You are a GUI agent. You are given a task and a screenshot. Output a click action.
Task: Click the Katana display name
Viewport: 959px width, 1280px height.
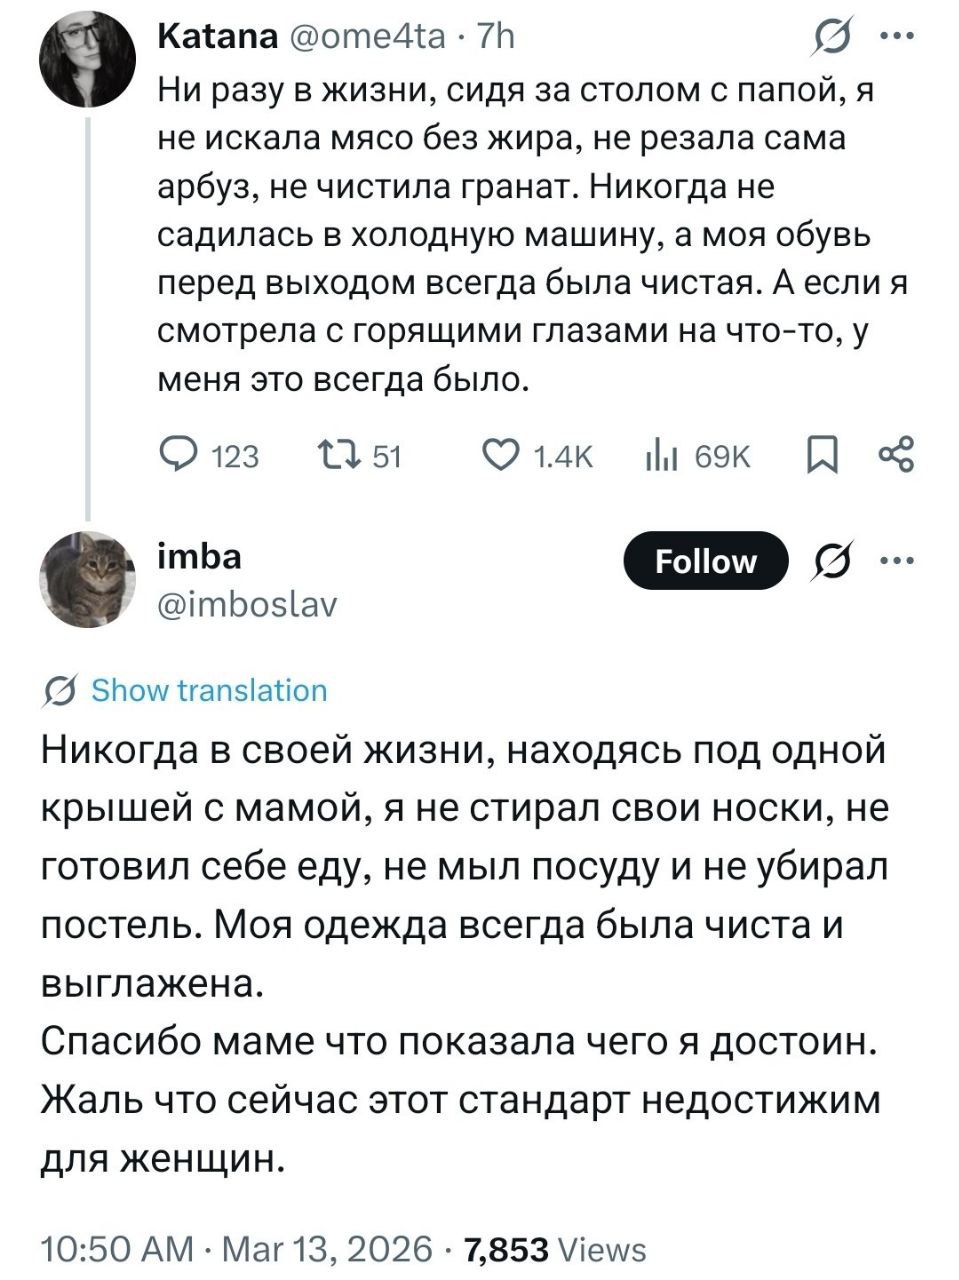coord(217,37)
